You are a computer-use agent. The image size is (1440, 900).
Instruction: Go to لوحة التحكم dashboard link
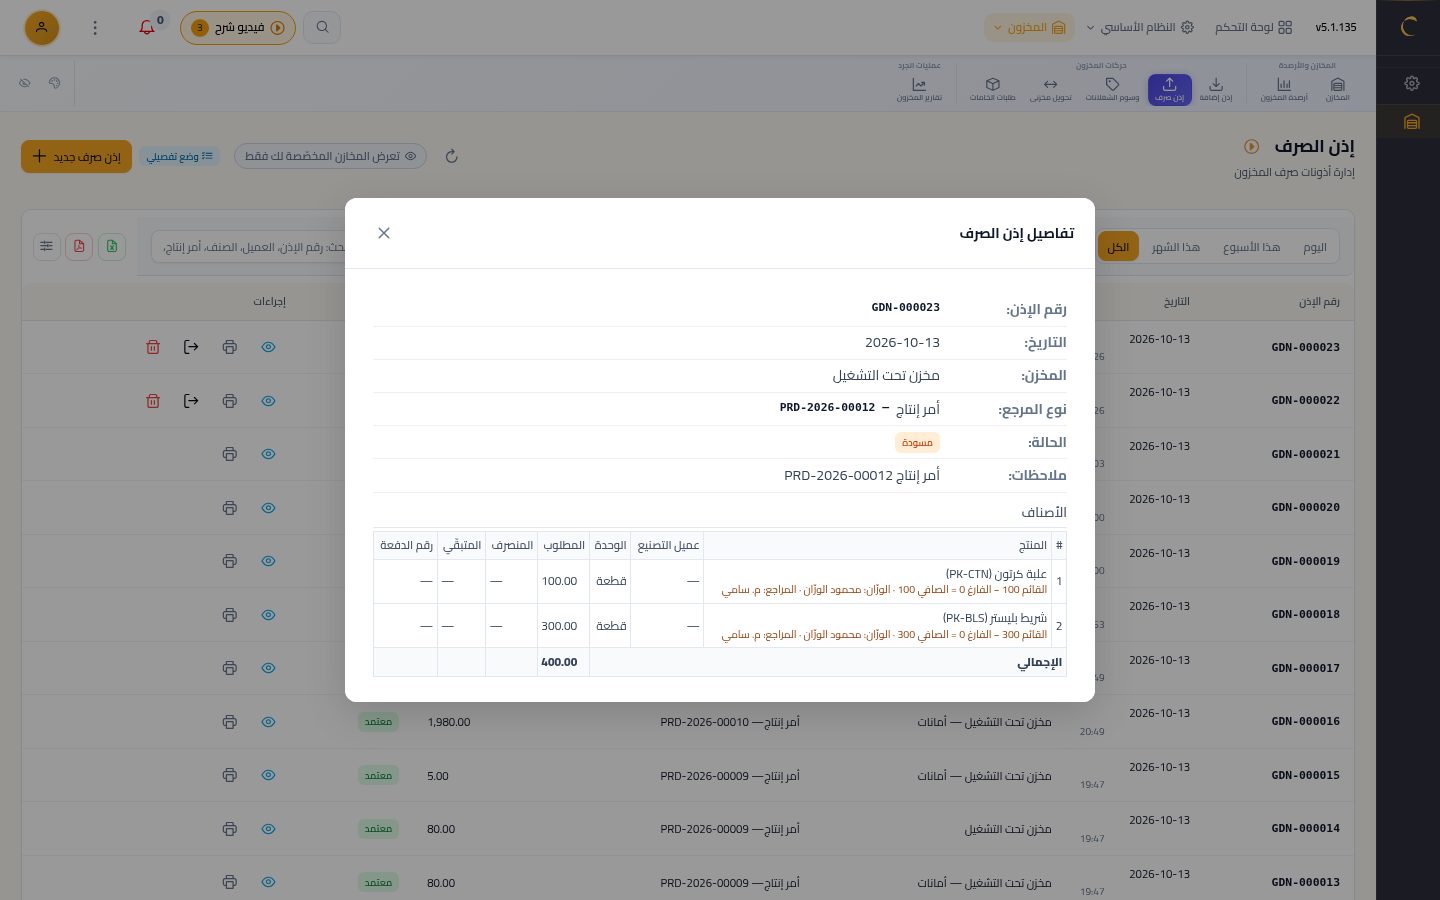(1253, 27)
